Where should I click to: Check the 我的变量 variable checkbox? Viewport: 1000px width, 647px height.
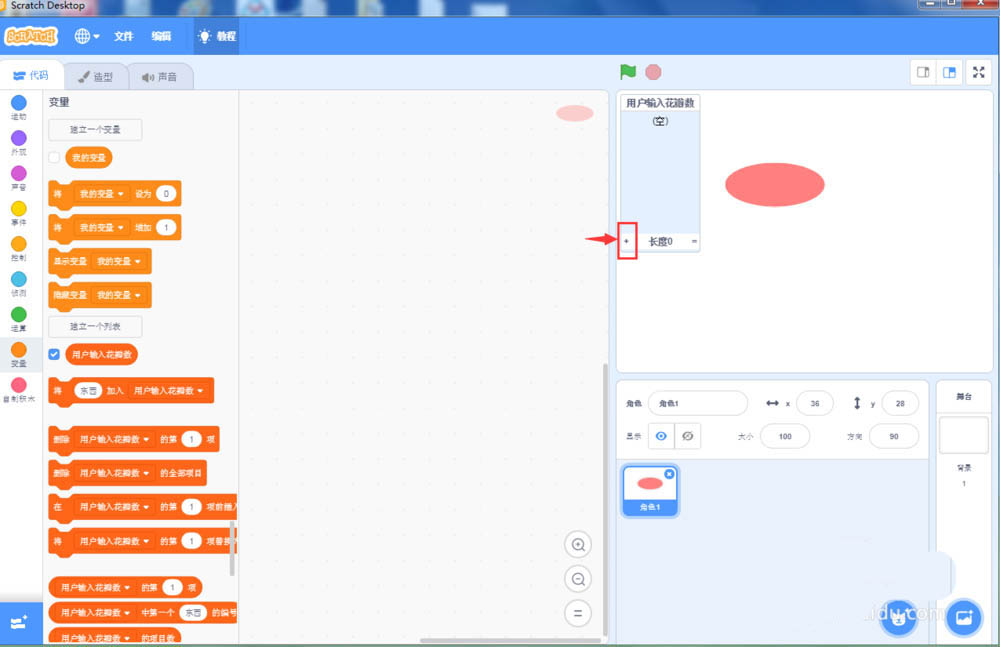point(53,157)
